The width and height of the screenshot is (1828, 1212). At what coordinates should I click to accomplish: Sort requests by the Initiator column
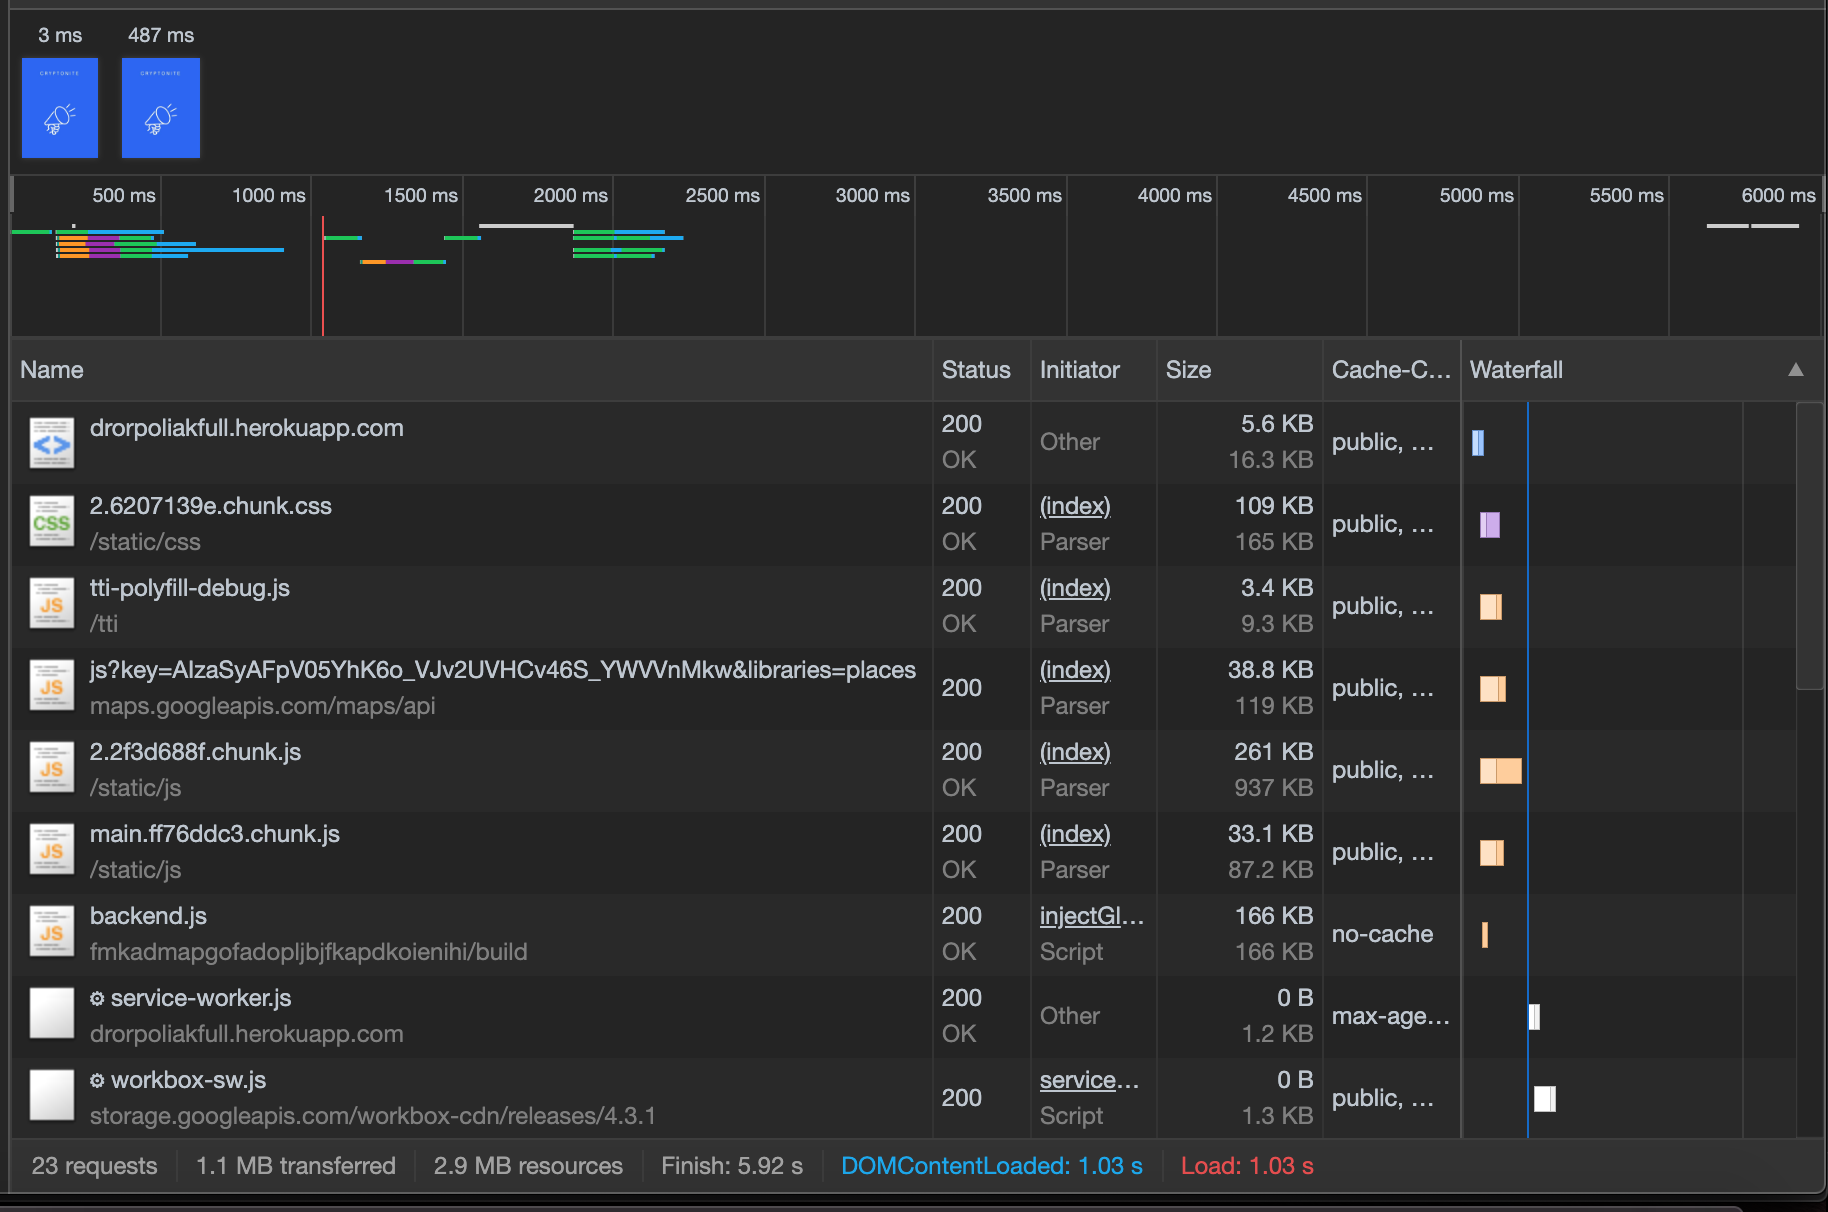[x=1093, y=370]
